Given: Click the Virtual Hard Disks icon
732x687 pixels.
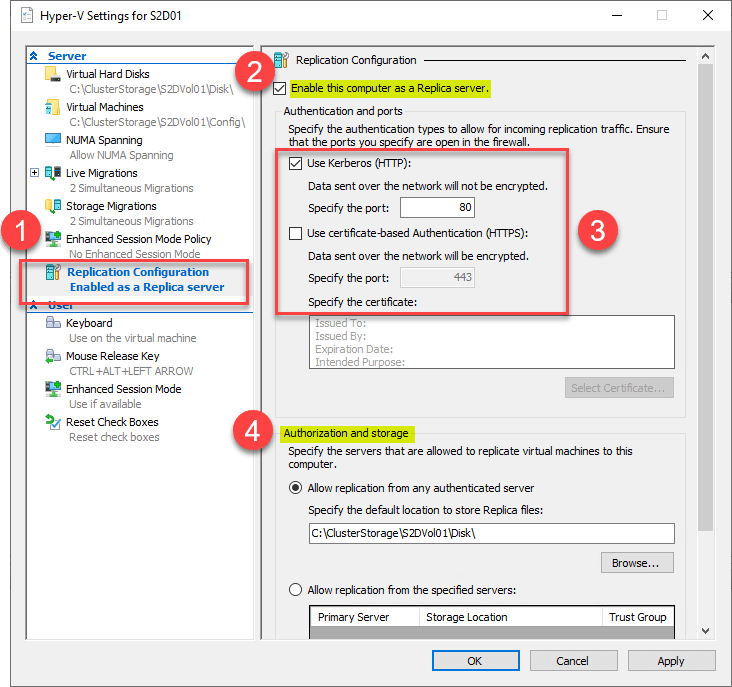Looking at the screenshot, I should click(x=52, y=74).
